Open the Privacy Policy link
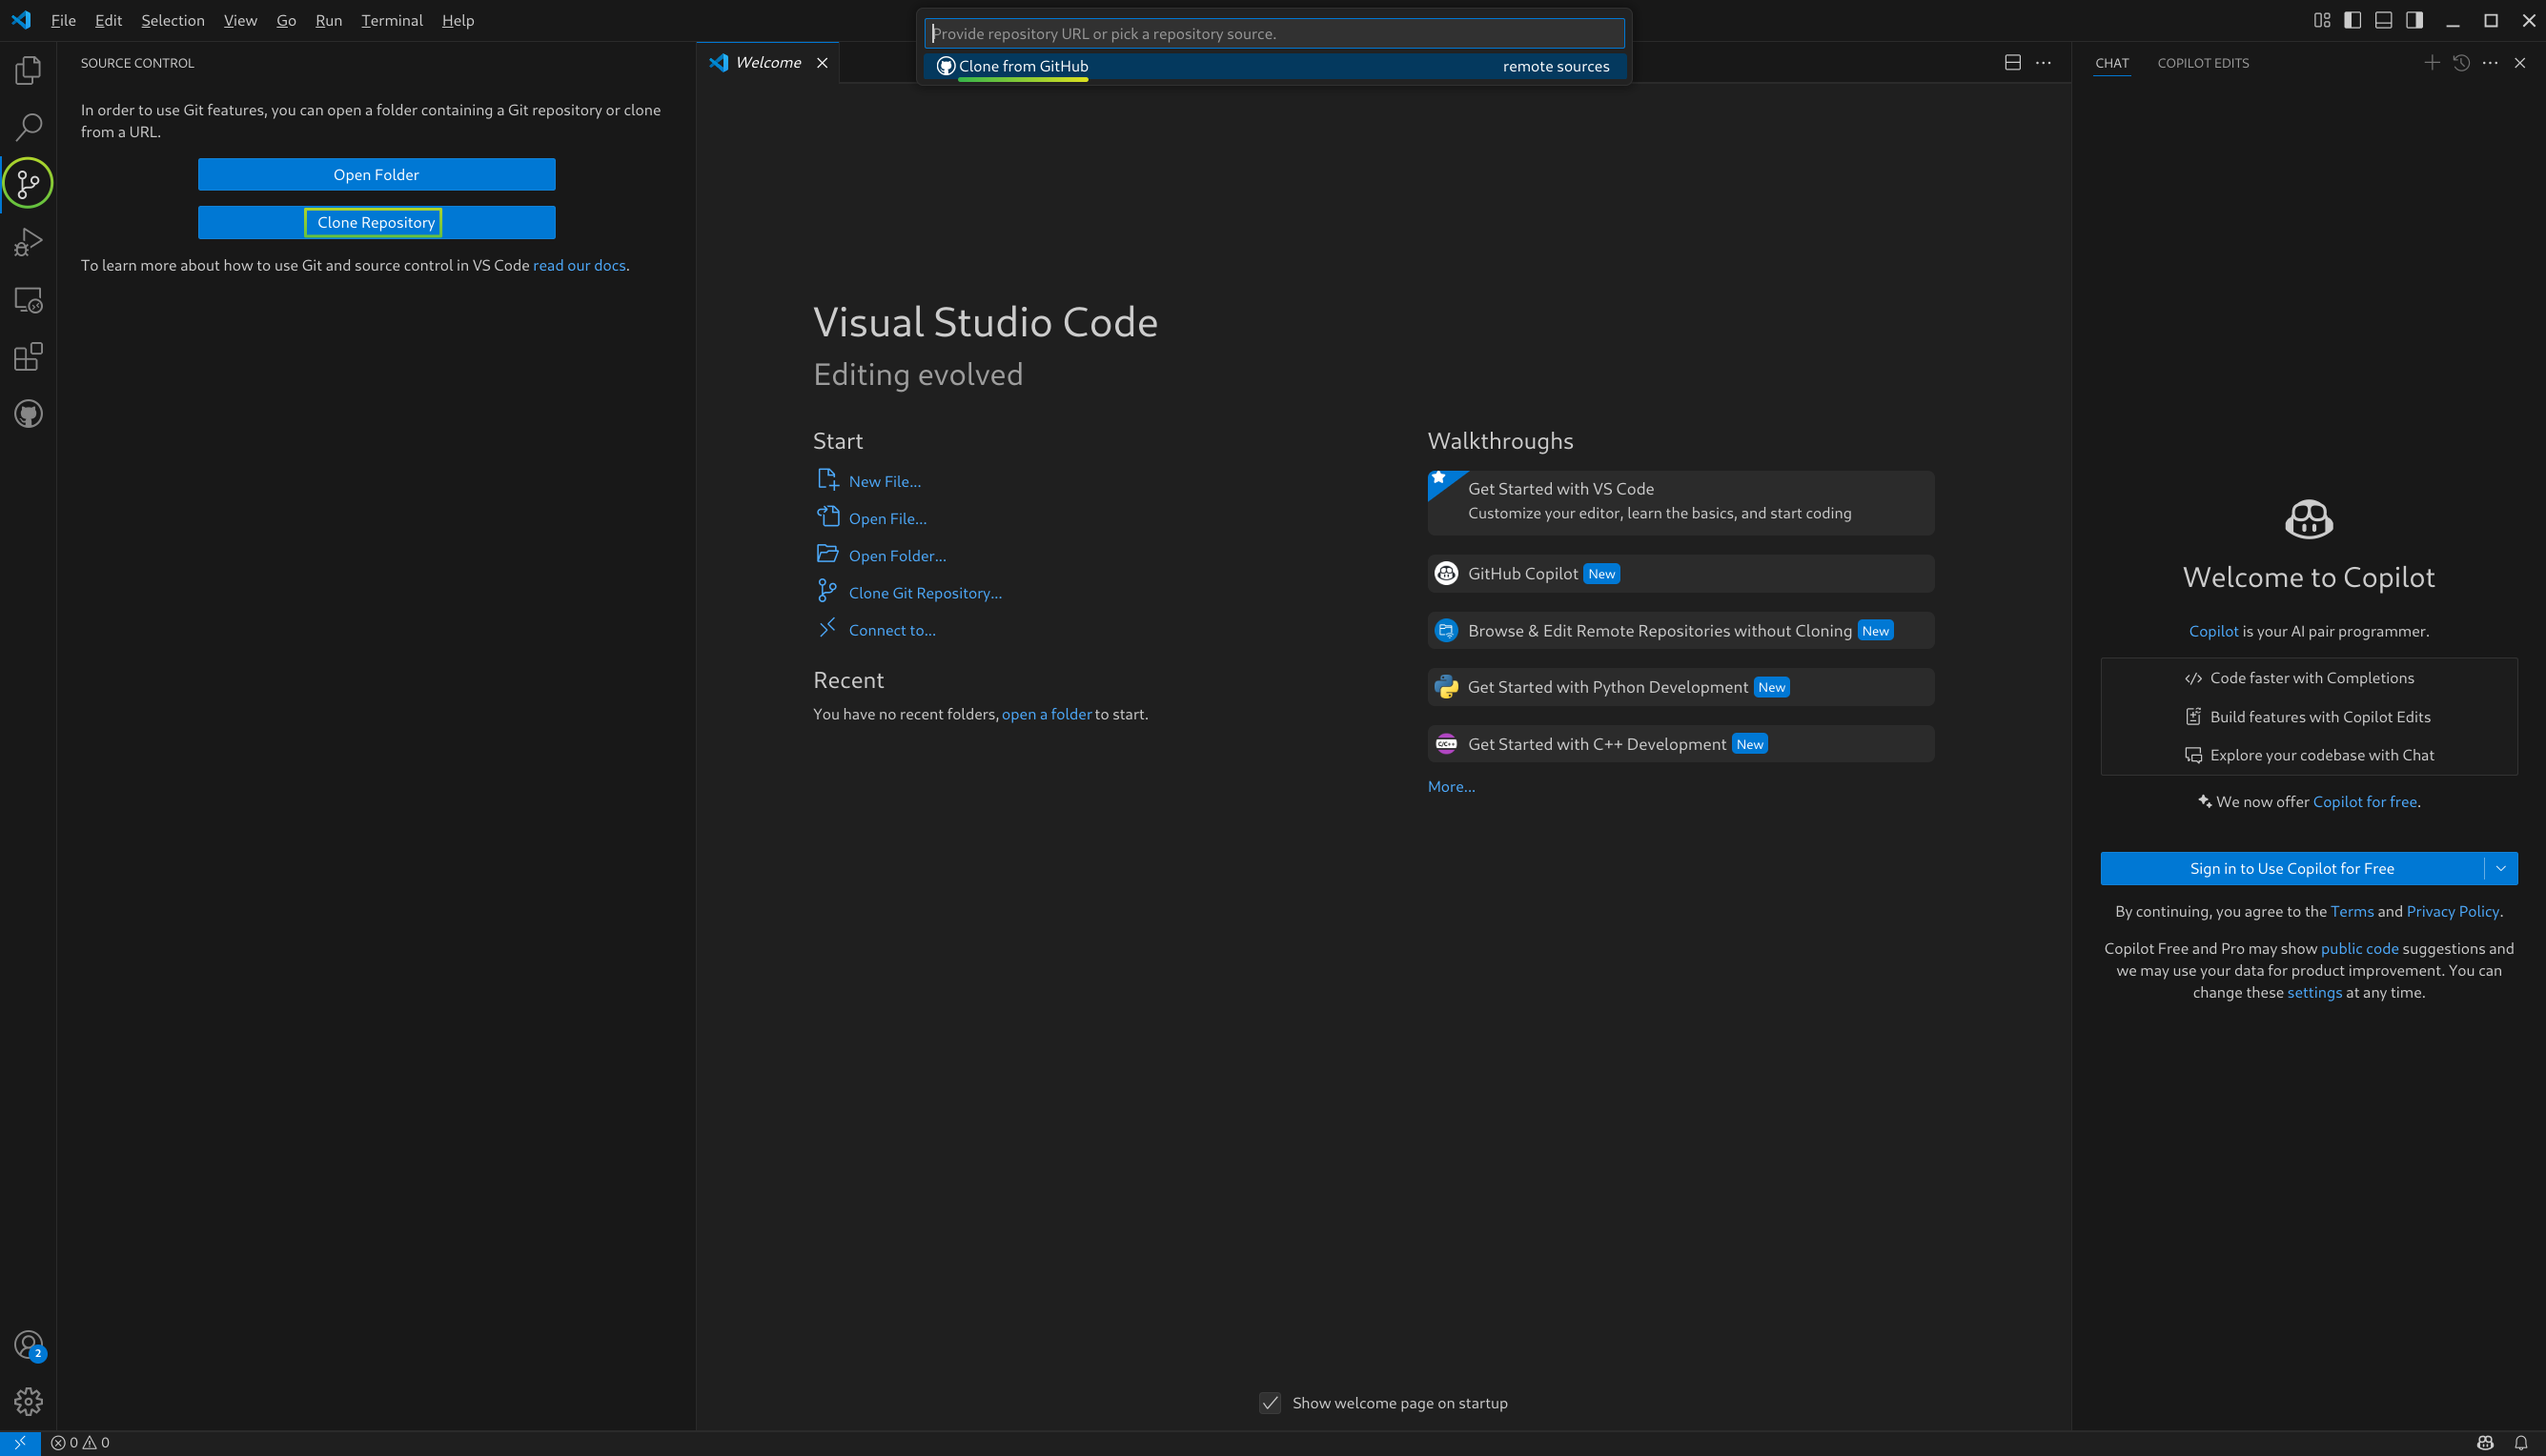Screen dimensions: 2546x1456 2452,911
